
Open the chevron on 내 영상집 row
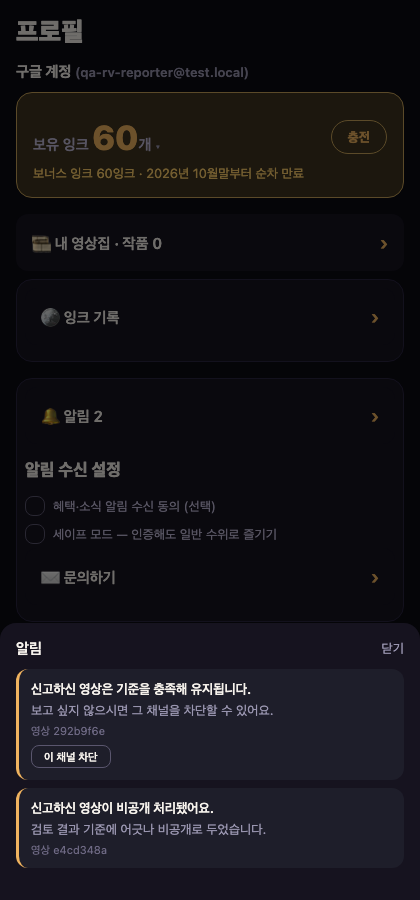click(x=384, y=245)
